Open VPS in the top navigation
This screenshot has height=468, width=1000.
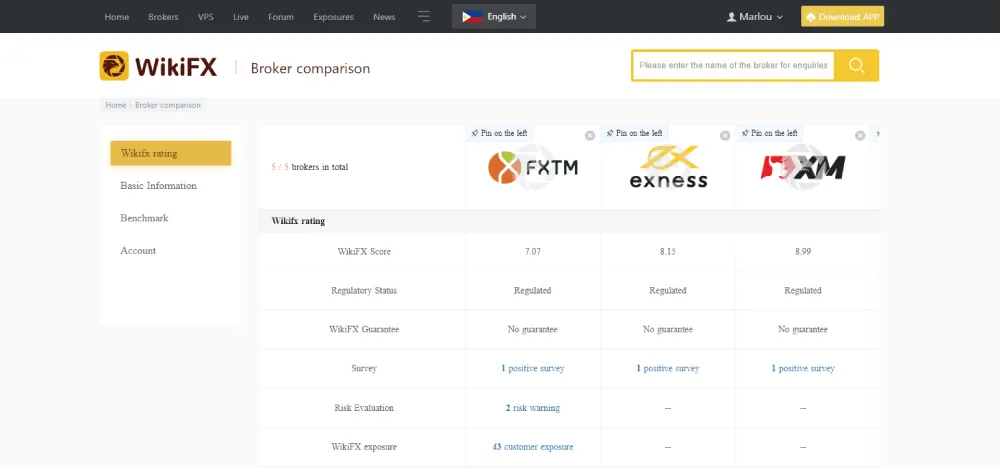click(206, 17)
